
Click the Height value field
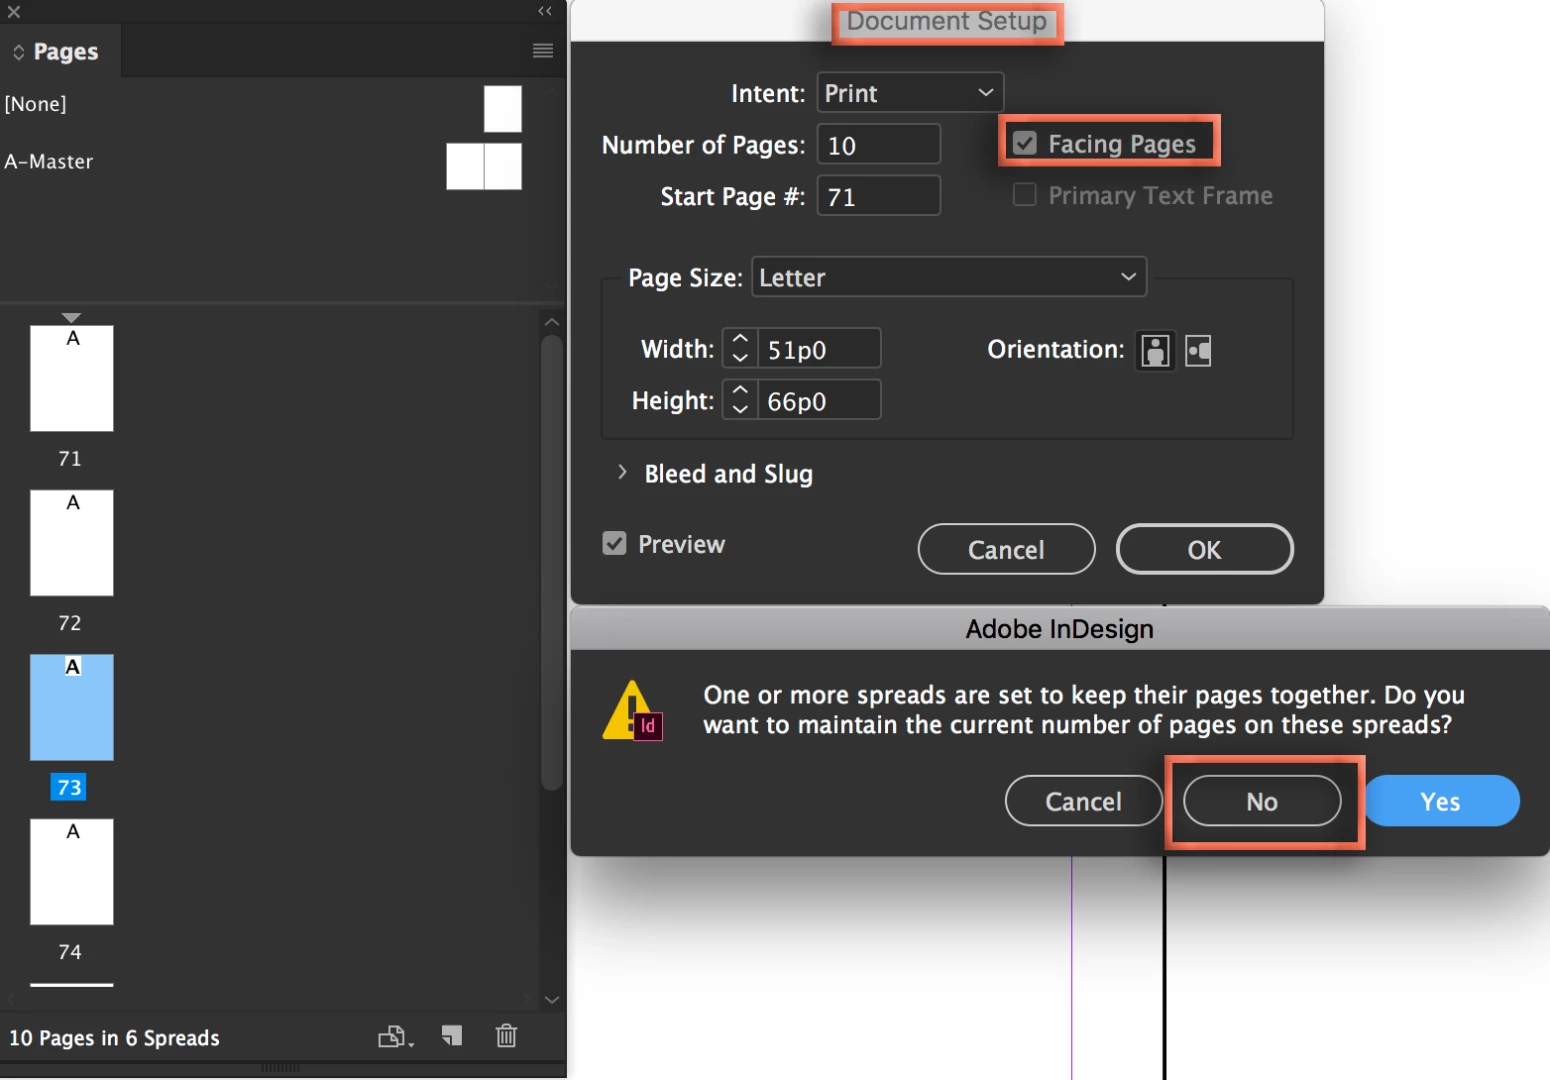819,400
